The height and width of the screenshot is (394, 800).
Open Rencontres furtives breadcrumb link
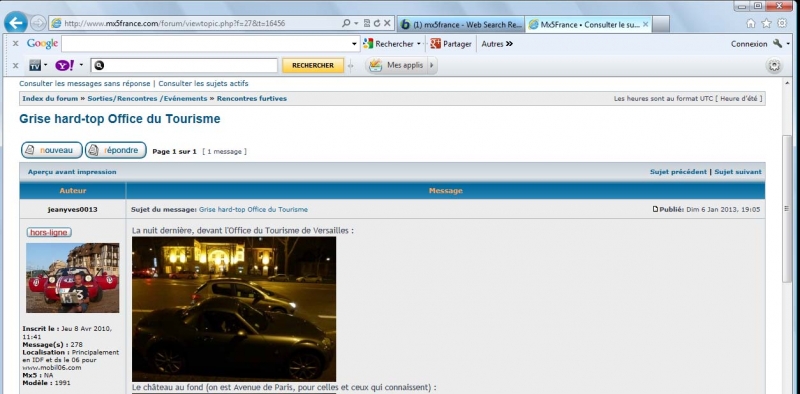(252, 98)
